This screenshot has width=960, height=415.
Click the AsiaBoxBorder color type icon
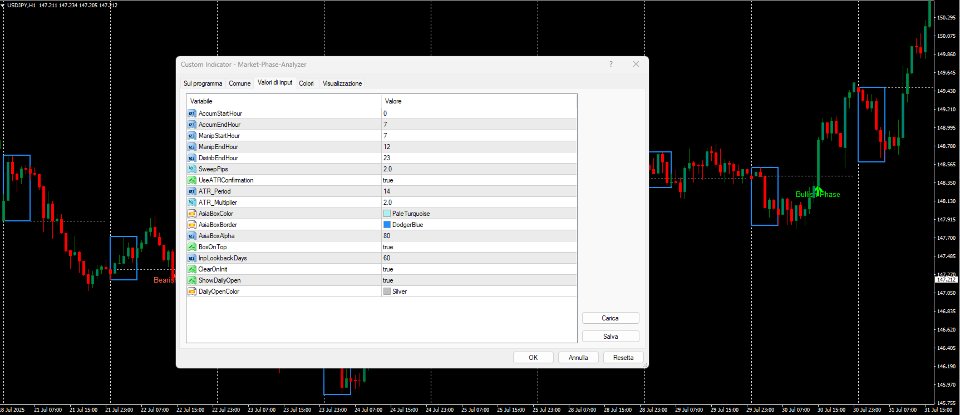192,225
